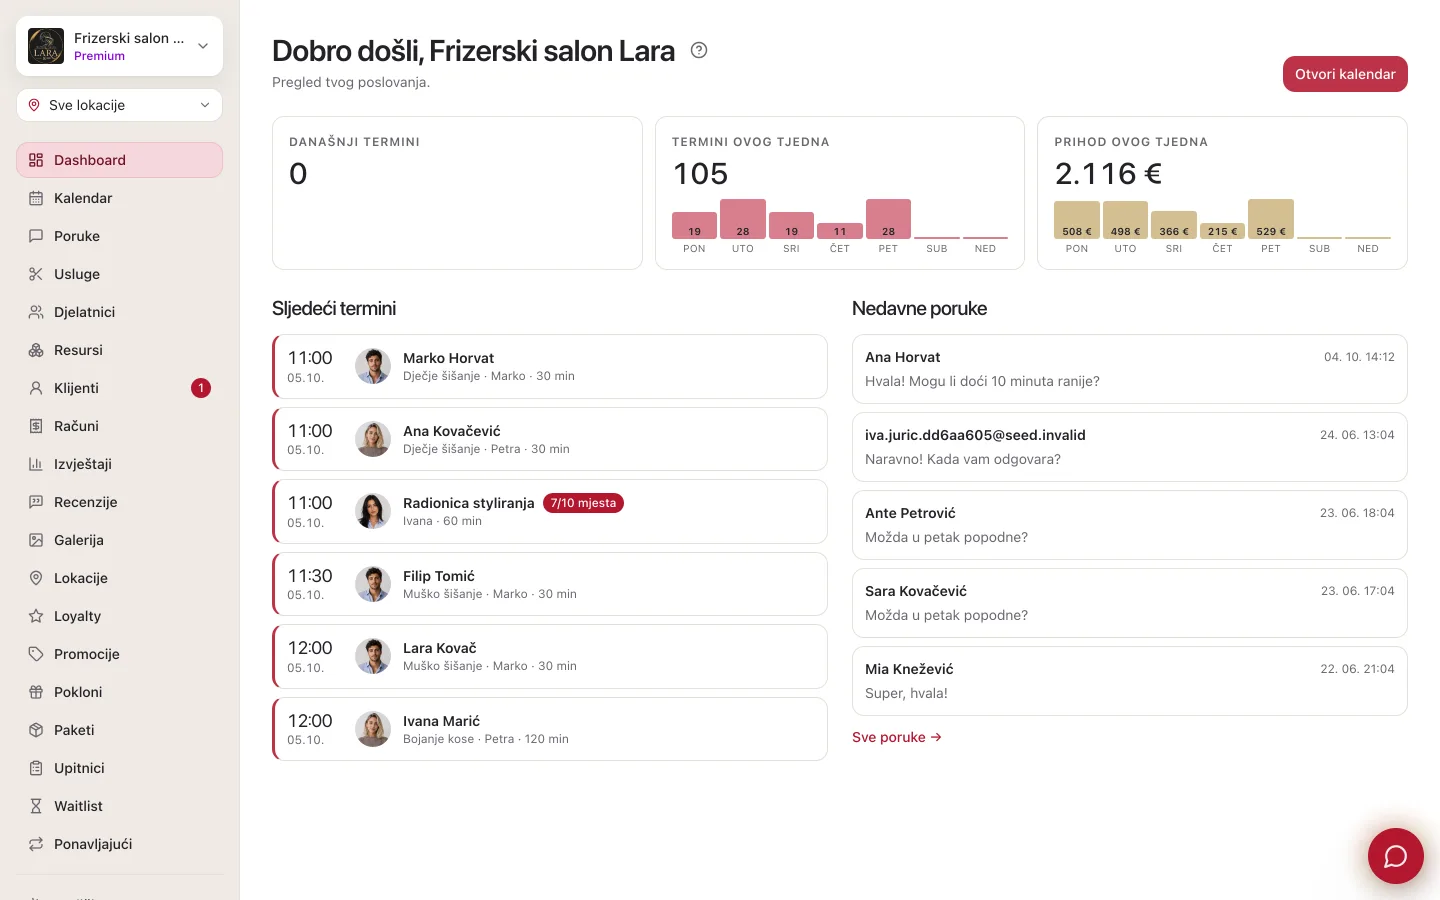Click the Galerija image icon
The image size is (1440, 900).
[36, 540]
